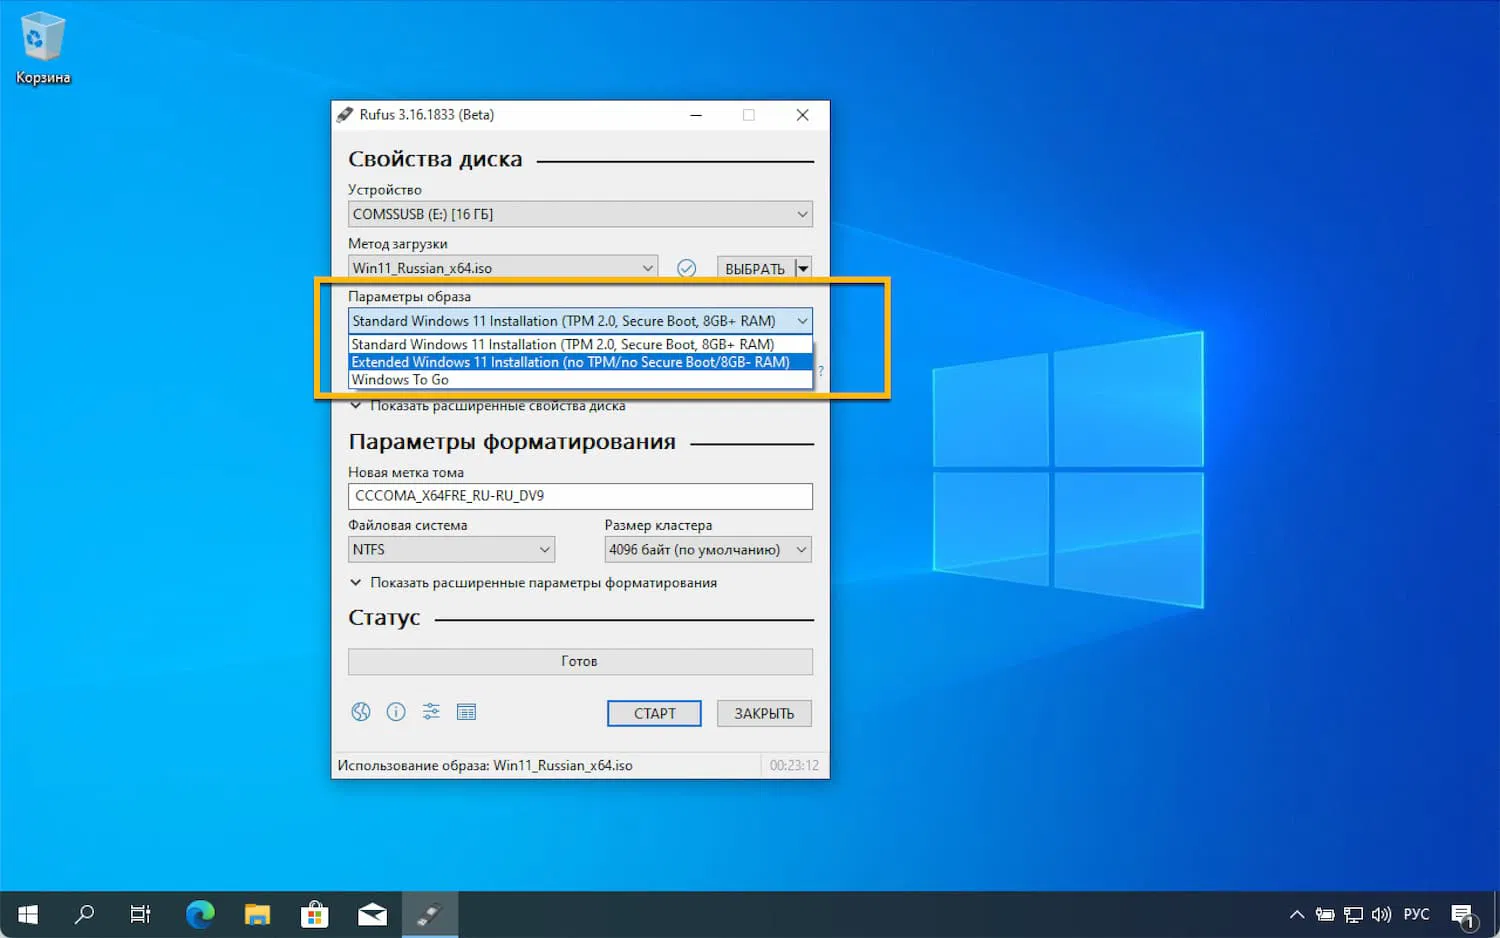Click the ЗАКРЫТЬ button
Screen dimensions: 1500x938
click(x=764, y=713)
